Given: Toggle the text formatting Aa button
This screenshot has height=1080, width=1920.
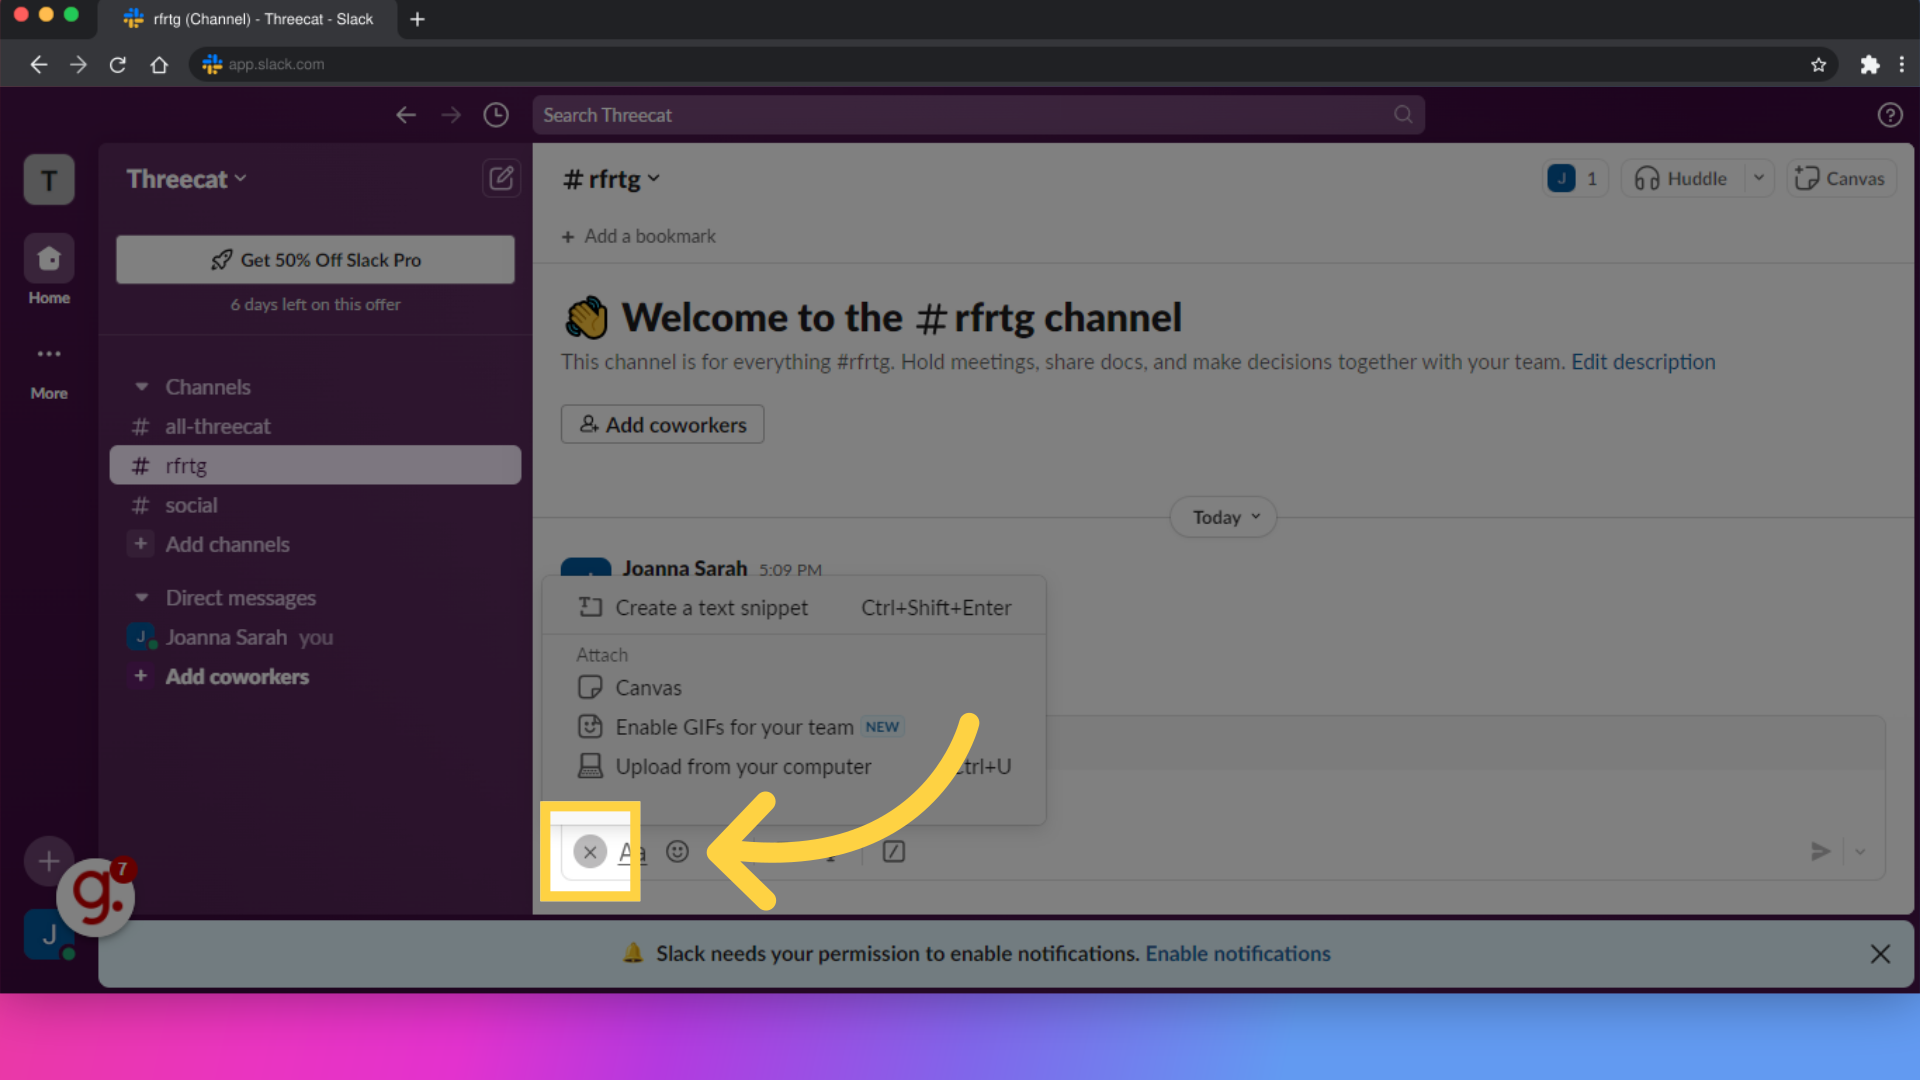Looking at the screenshot, I should coord(632,852).
